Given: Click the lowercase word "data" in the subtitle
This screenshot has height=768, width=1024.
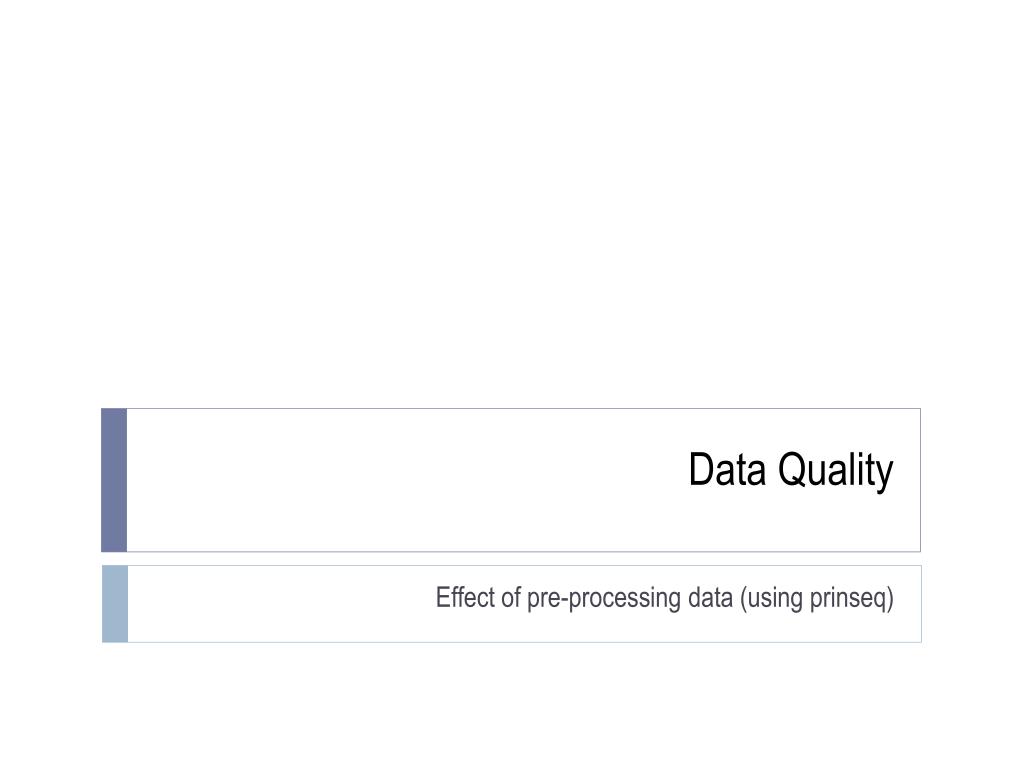Looking at the screenshot, I should click(x=711, y=599).
